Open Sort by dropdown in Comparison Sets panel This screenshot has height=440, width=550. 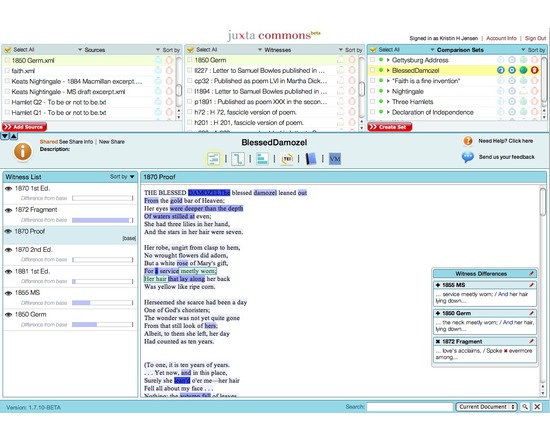click(x=534, y=50)
